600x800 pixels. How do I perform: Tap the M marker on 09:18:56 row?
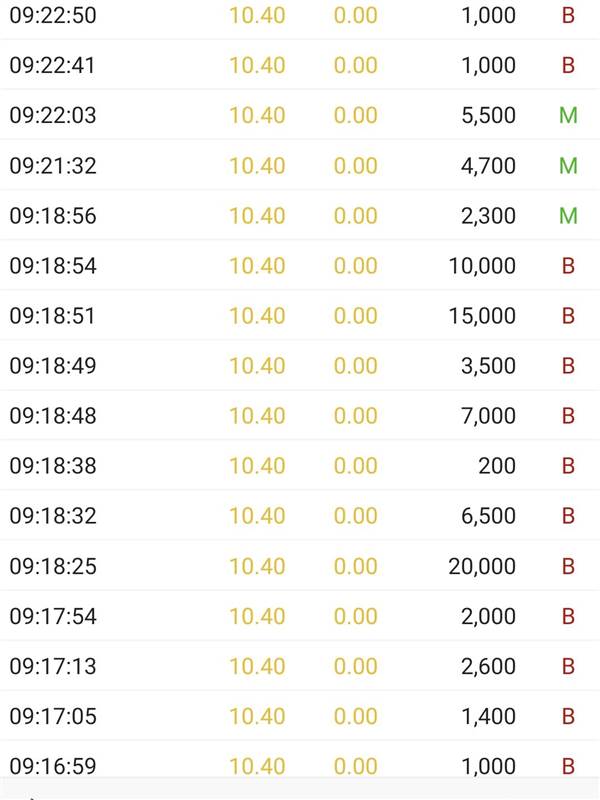(568, 215)
